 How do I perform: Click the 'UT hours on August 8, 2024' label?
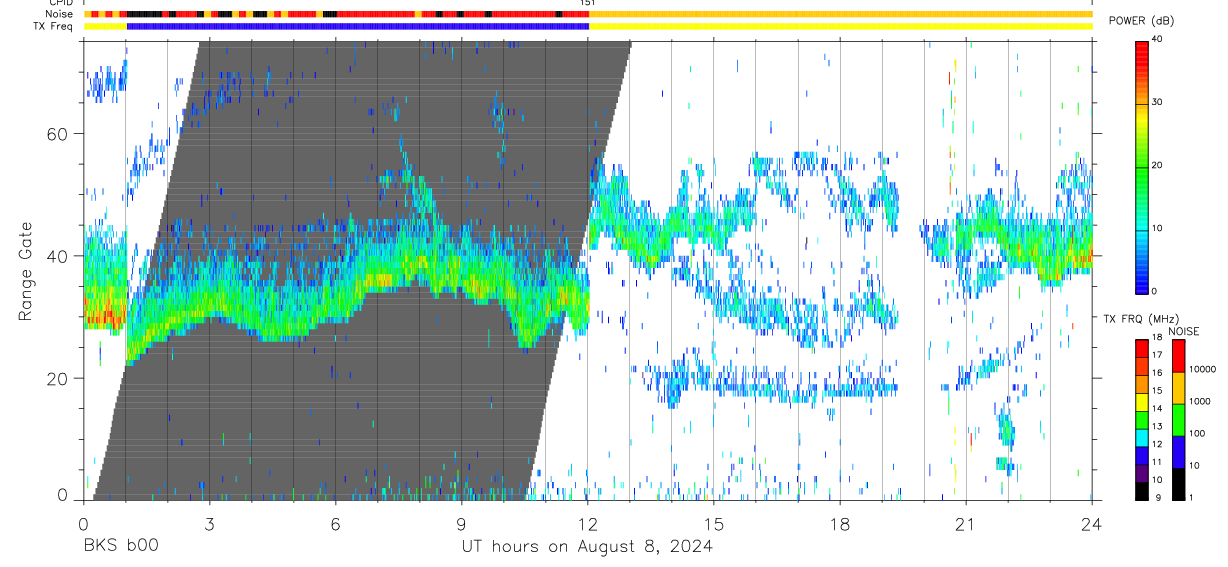click(587, 547)
